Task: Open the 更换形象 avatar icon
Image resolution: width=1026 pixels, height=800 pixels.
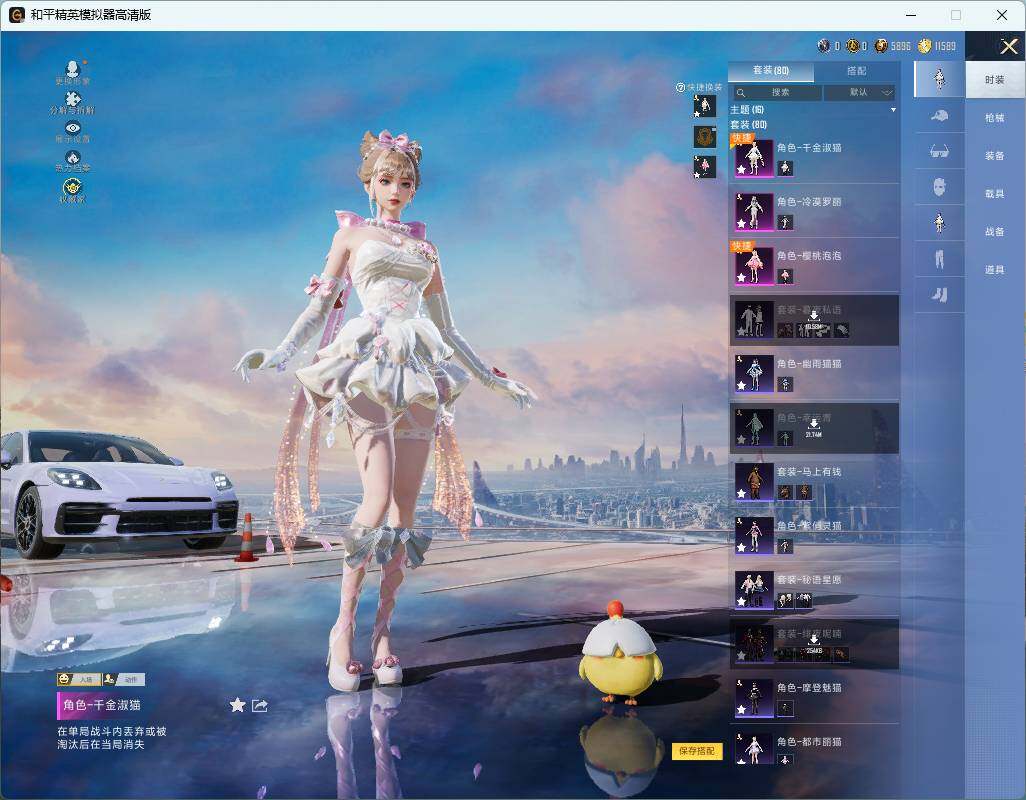Action: click(x=73, y=68)
